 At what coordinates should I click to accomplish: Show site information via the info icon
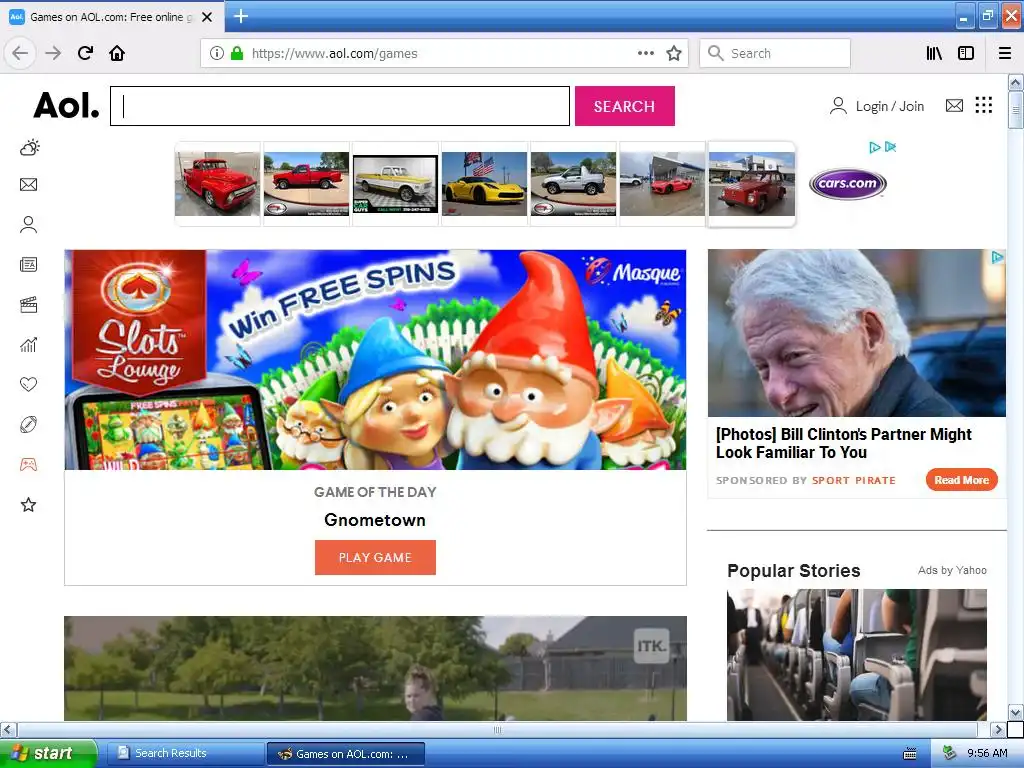[x=216, y=53]
